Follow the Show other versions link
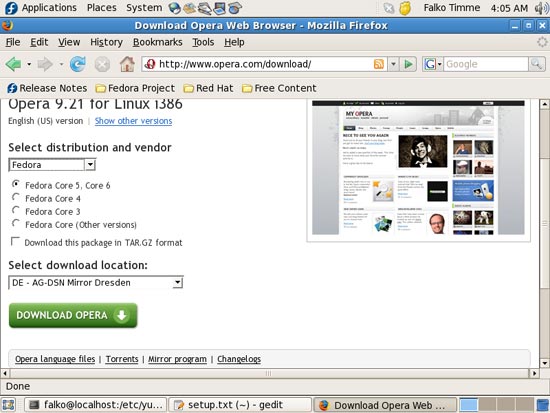 pos(133,121)
